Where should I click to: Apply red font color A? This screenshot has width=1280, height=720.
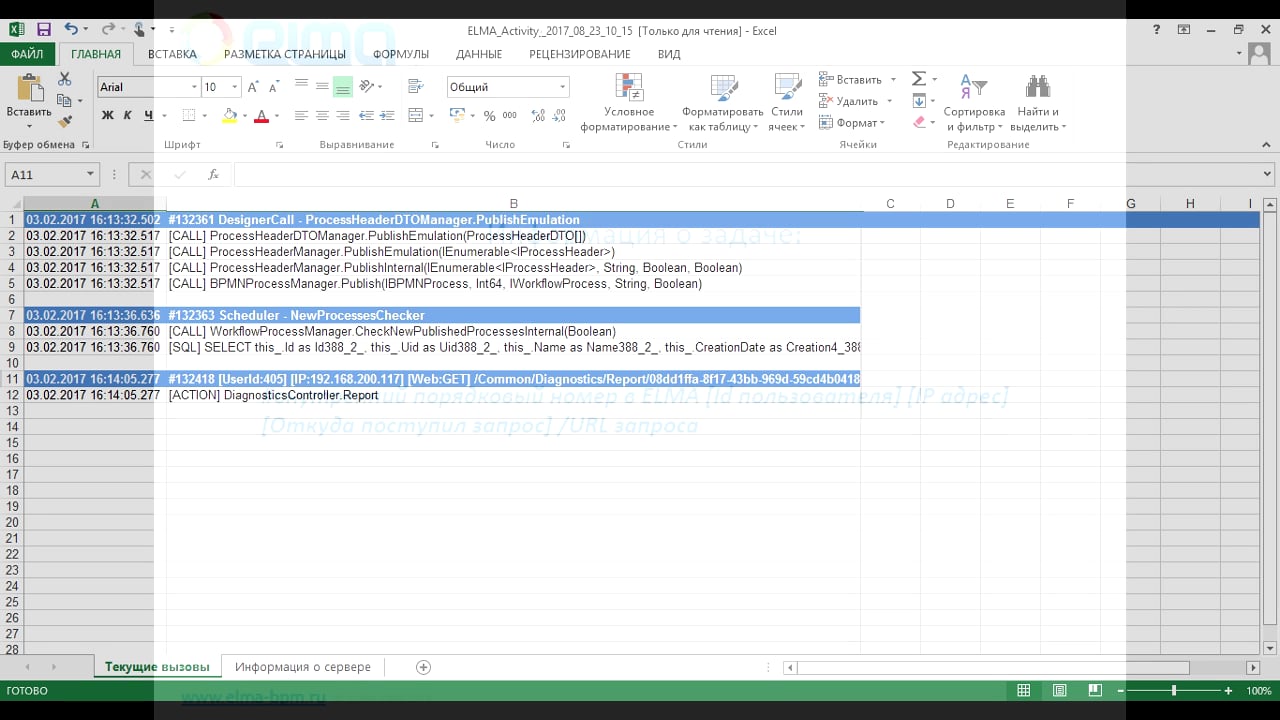[261, 116]
